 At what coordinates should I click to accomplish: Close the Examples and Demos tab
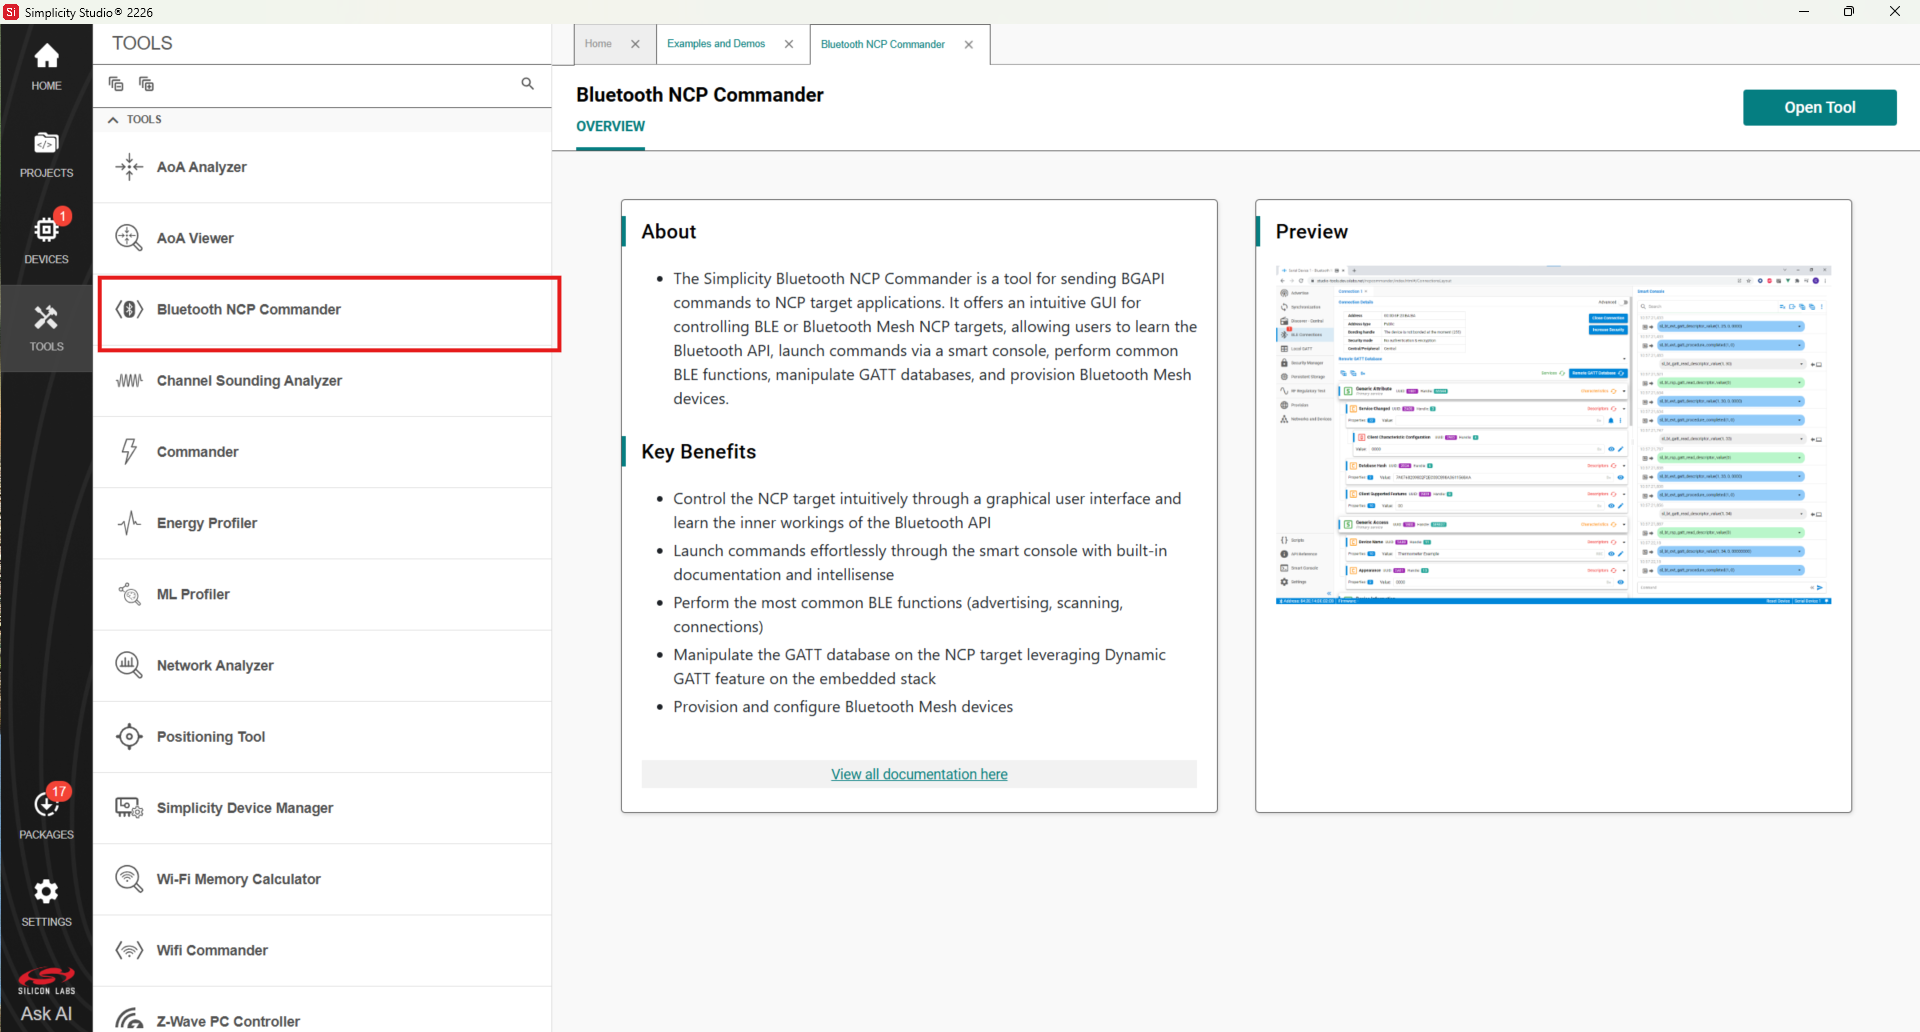tap(789, 44)
